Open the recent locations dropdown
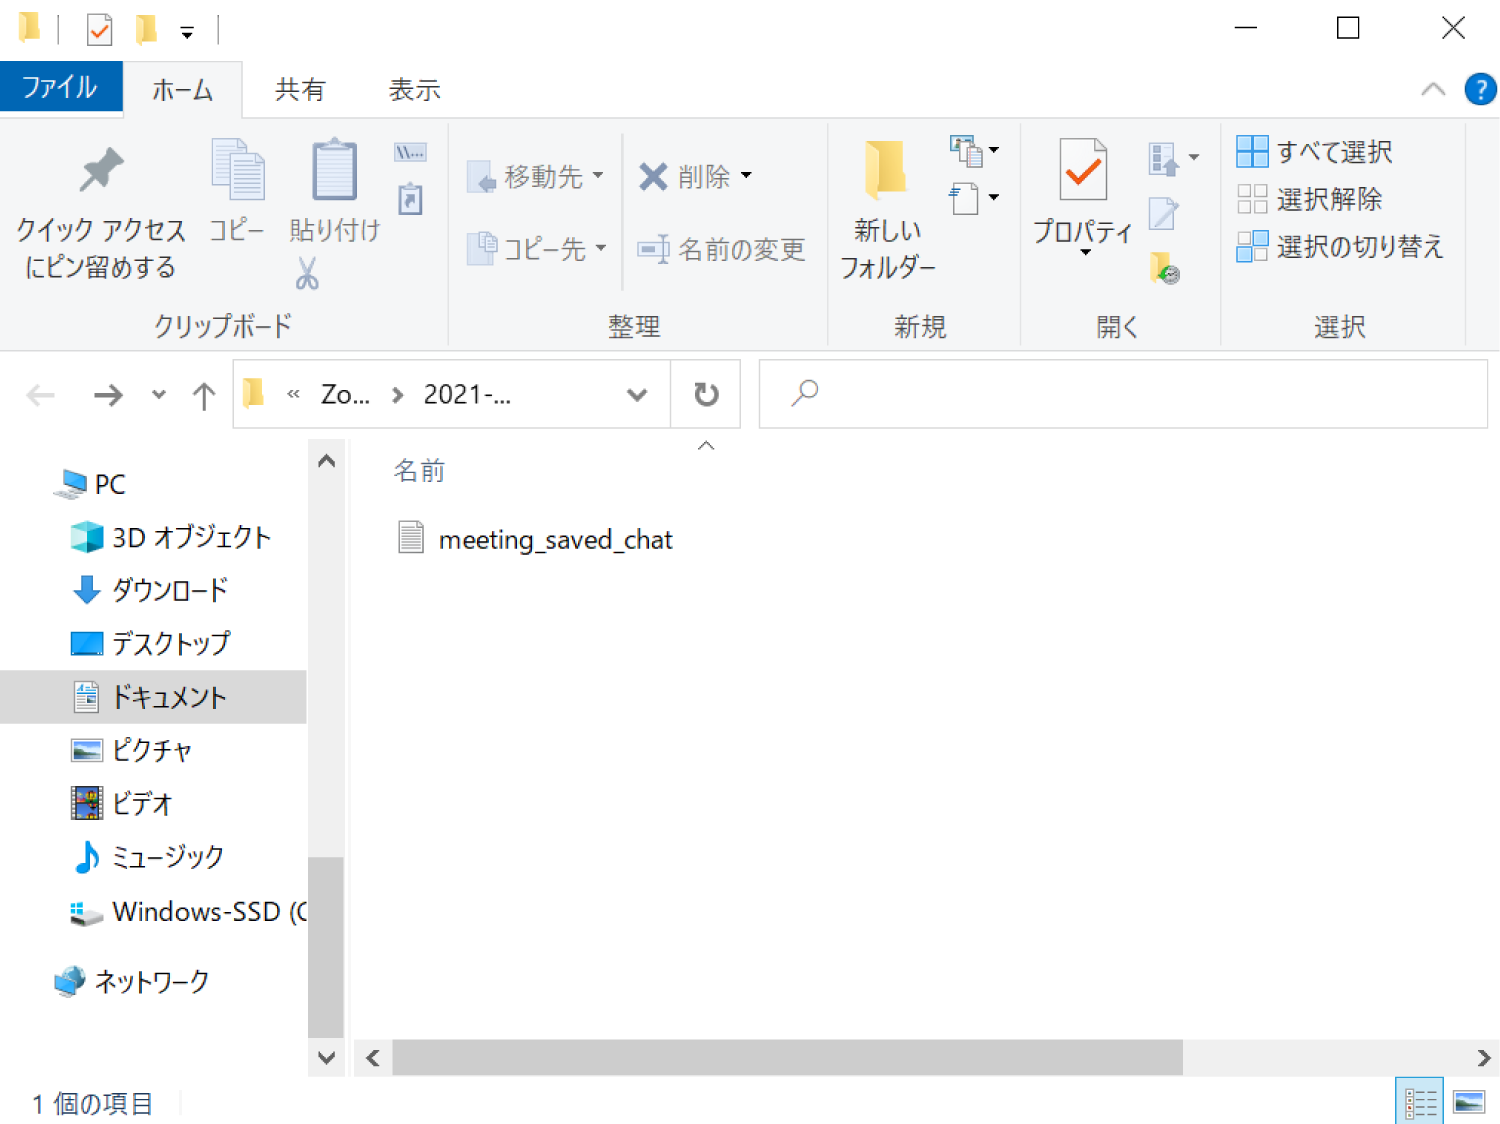 (159, 395)
